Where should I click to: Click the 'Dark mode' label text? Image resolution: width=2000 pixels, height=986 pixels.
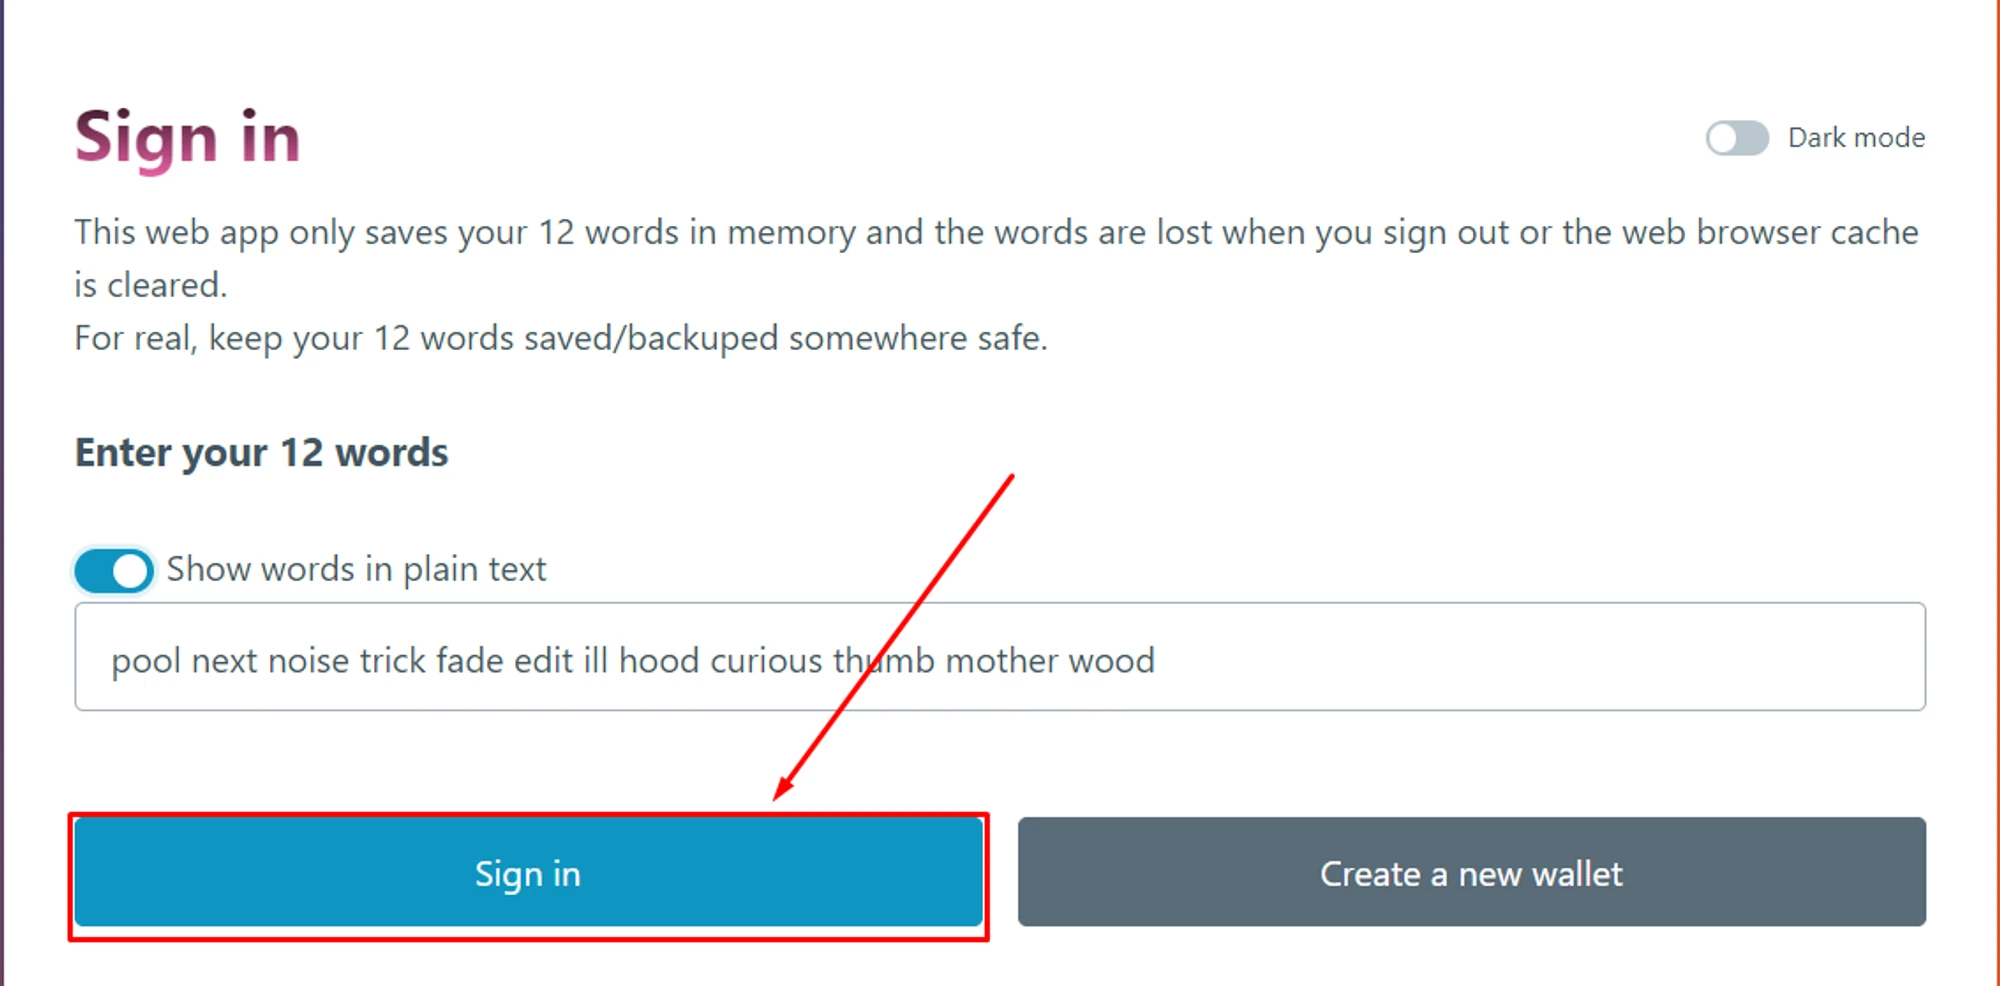coord(1856,138)
